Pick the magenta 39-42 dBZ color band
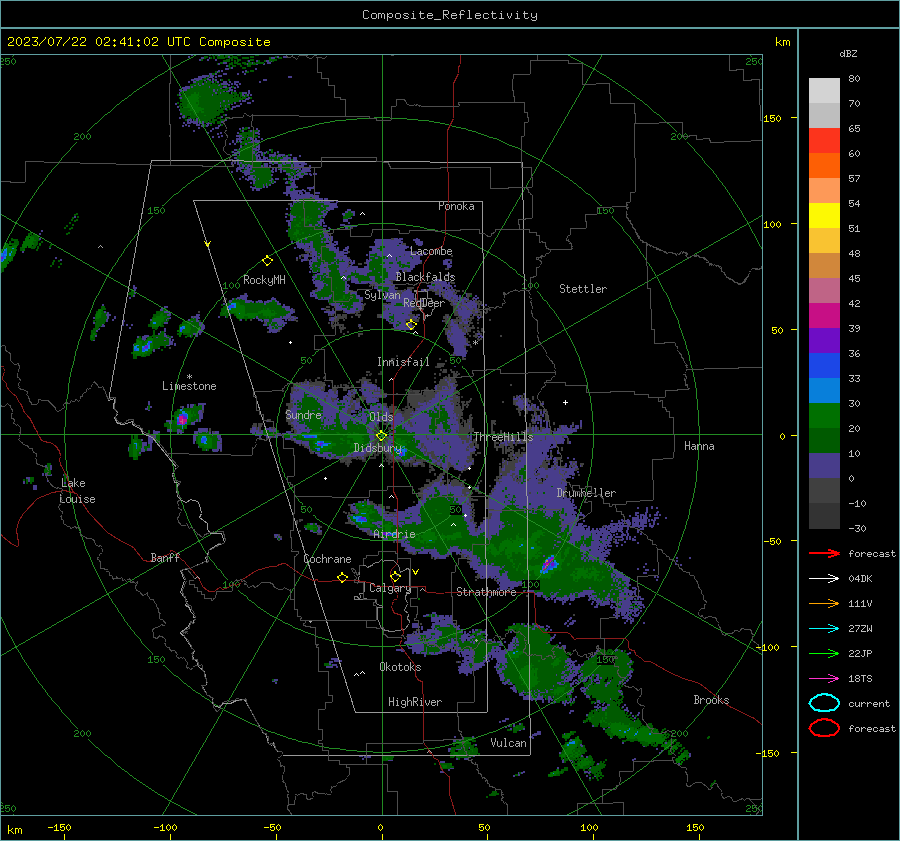Image resolution: width=900 pixels, height=841 pixels. [x=824, y=316]
